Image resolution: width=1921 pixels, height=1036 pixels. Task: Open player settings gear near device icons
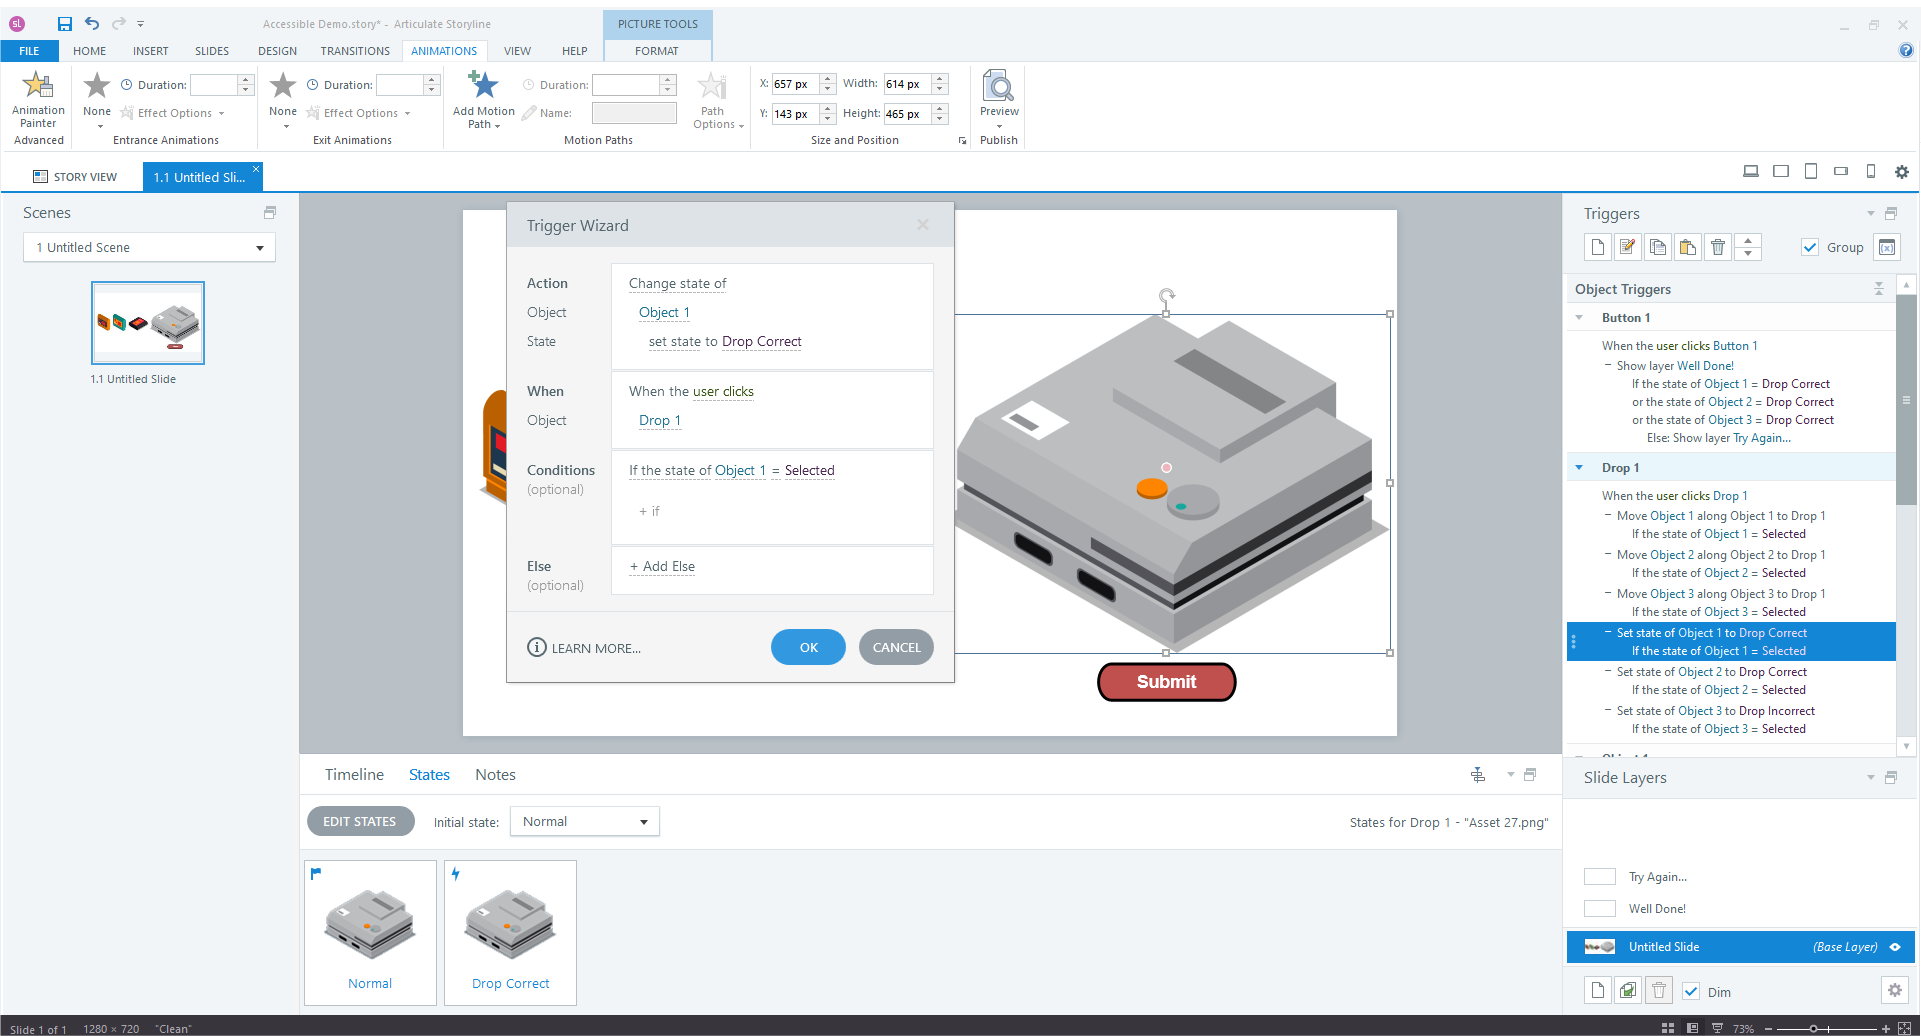point(1902,172)
